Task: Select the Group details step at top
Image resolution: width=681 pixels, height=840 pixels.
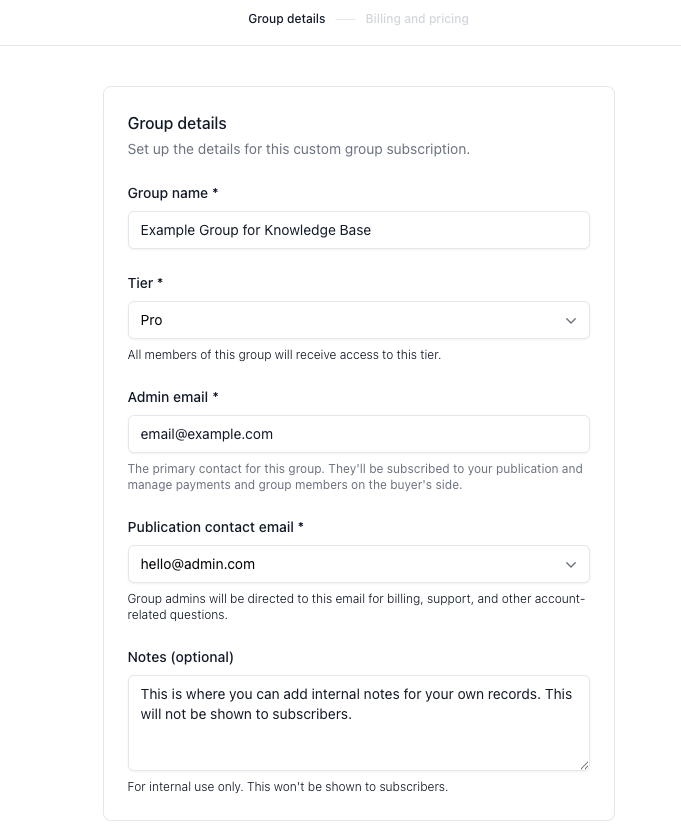Action: point(287,19)
